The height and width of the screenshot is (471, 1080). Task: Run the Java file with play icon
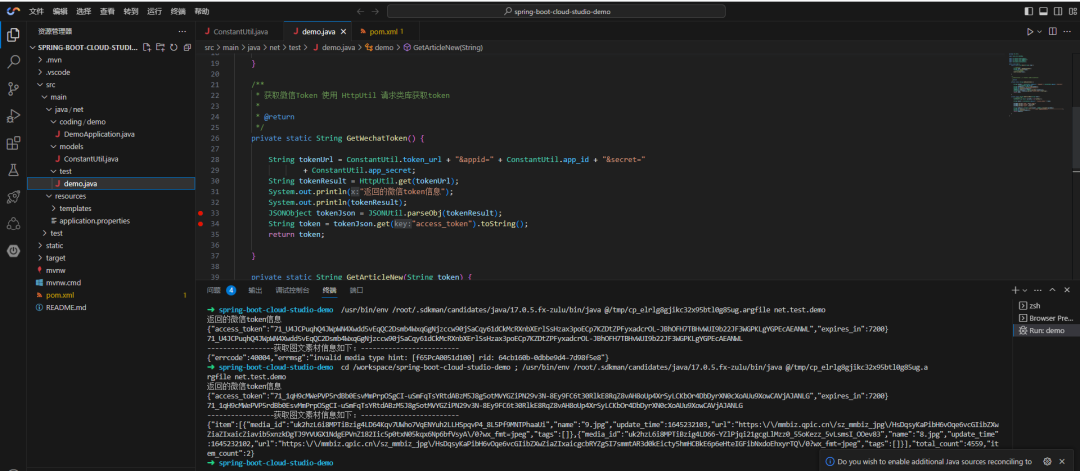(1030, 32)
